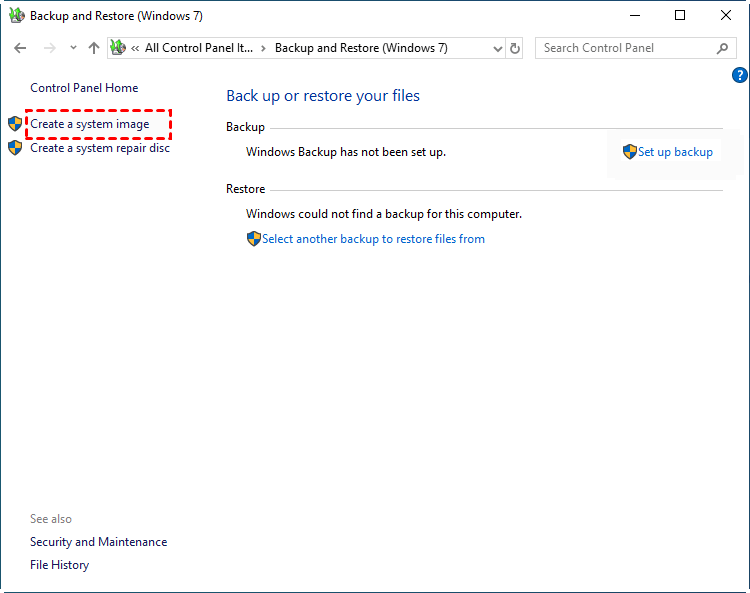Viewport: 750px width, 593px height.
Task: Open Security and Maintenance under See also
Action: point(98,542)
